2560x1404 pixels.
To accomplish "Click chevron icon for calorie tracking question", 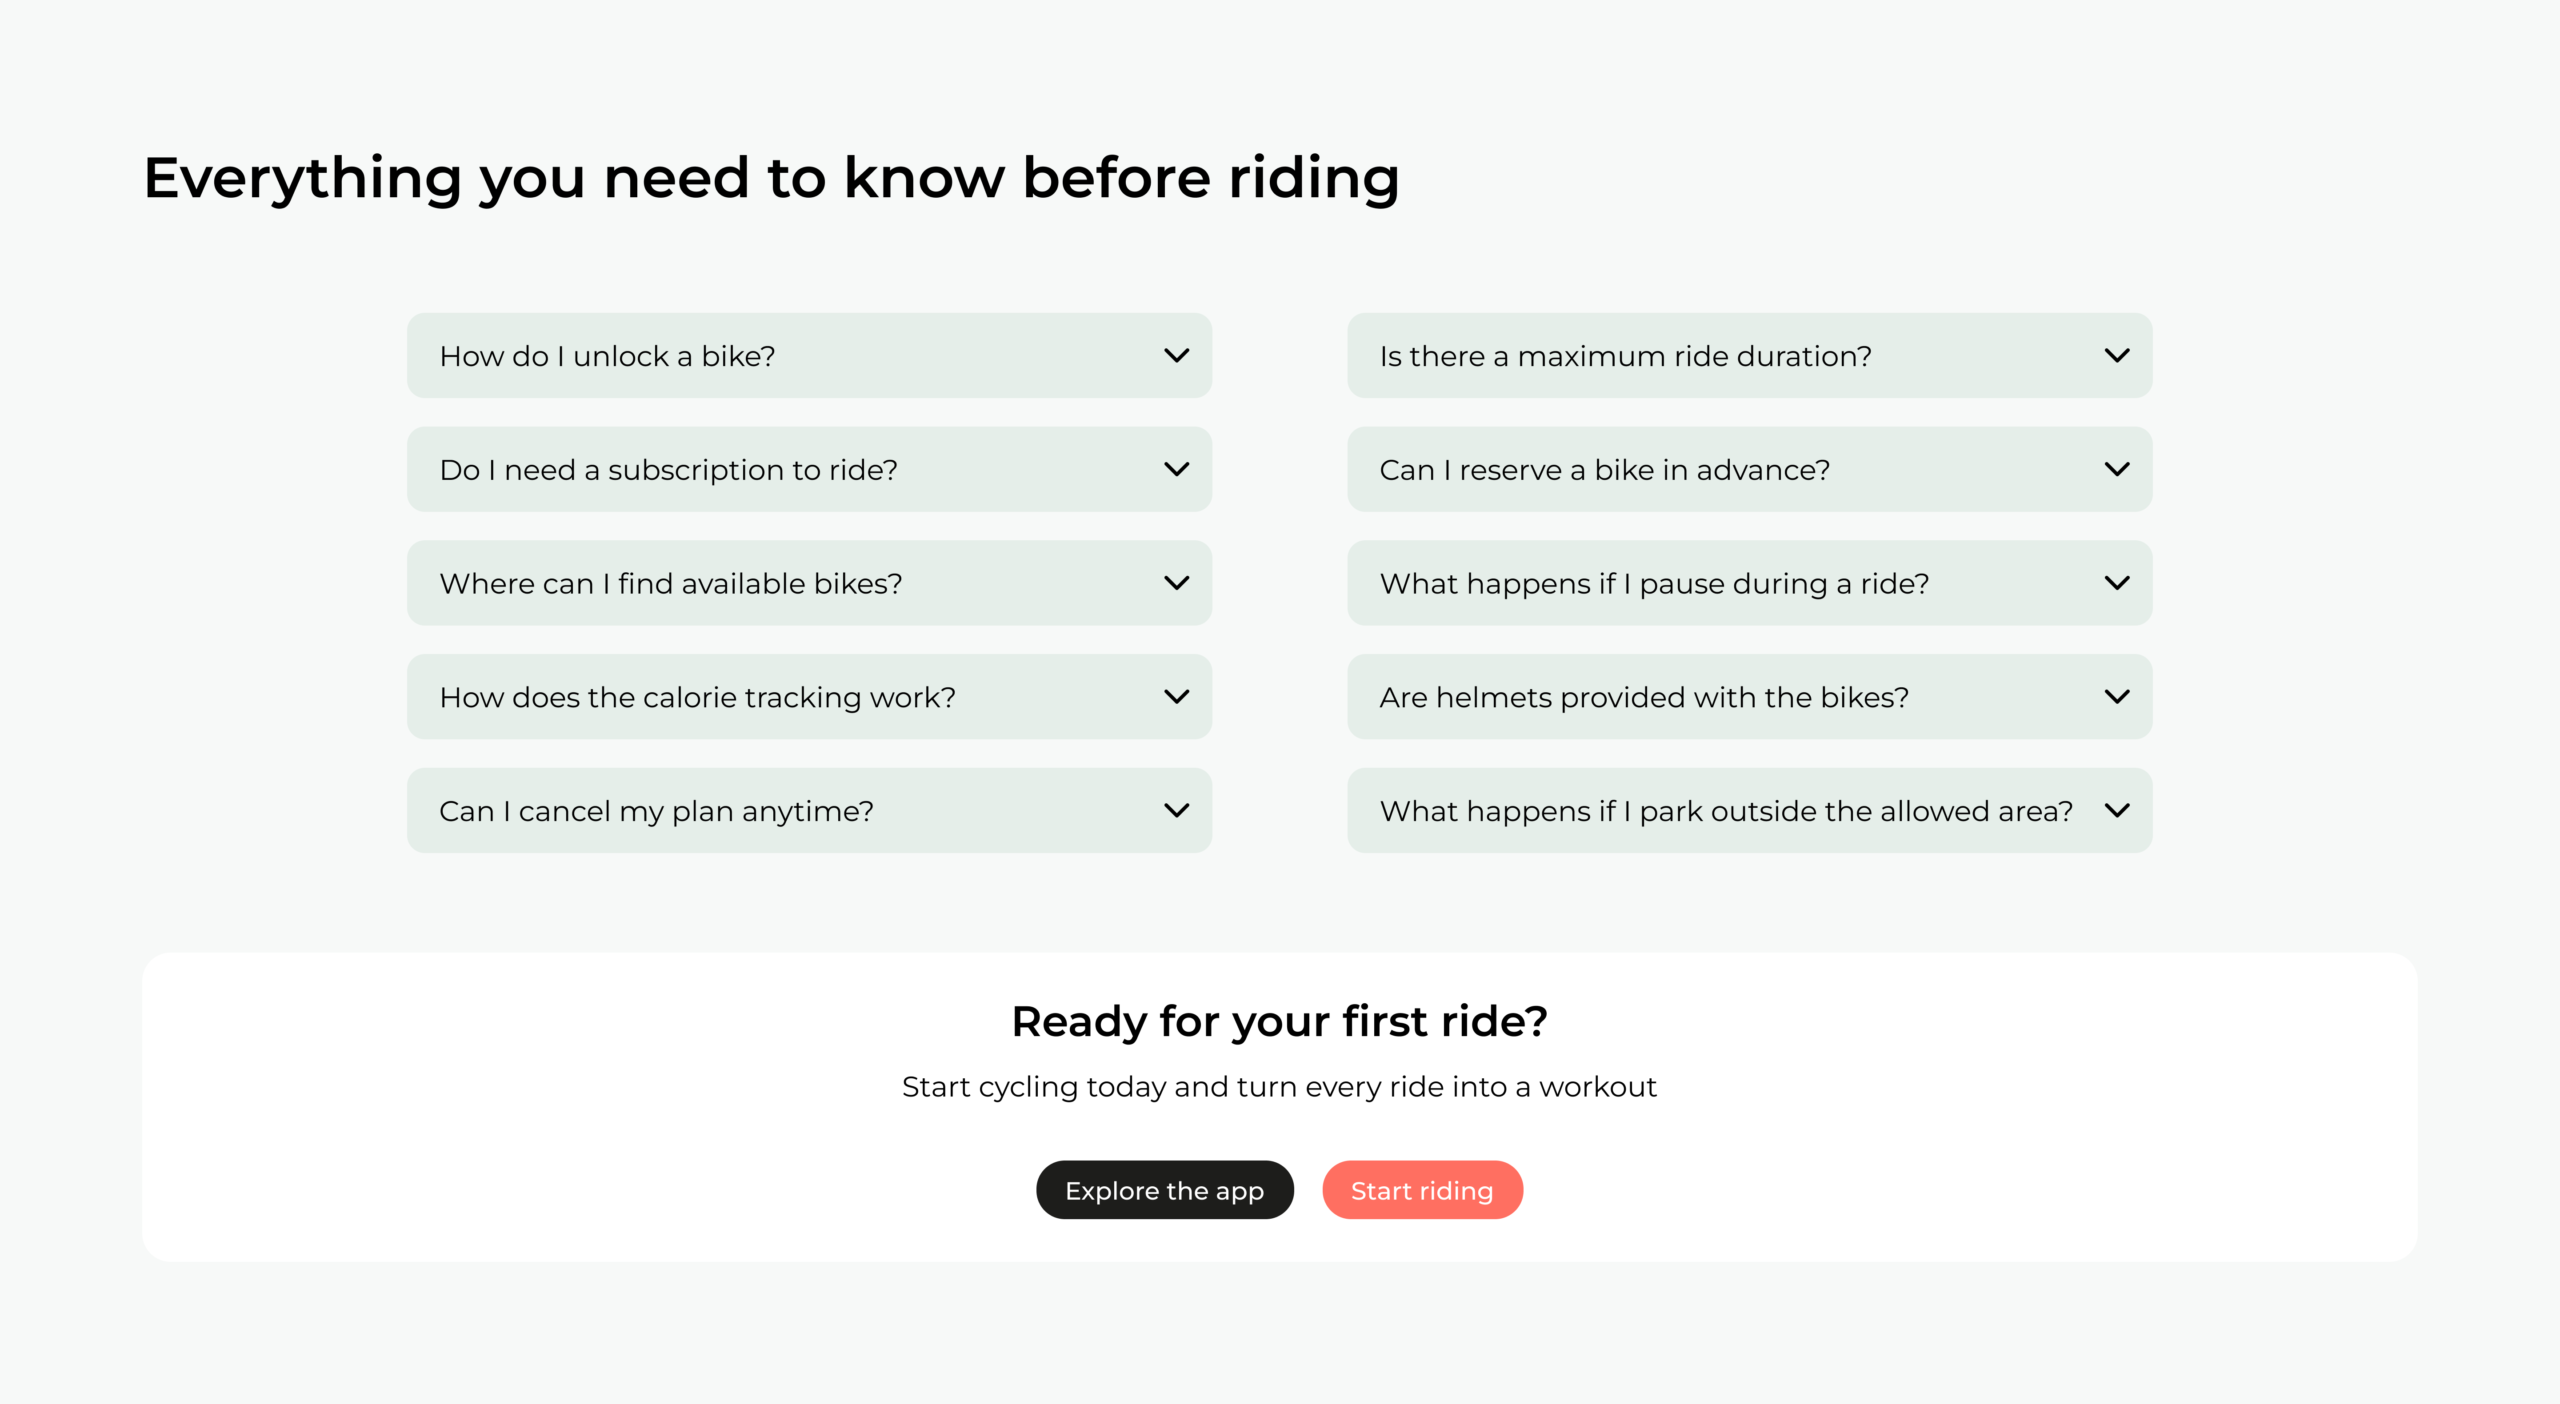I will (x=1177, y=697).
